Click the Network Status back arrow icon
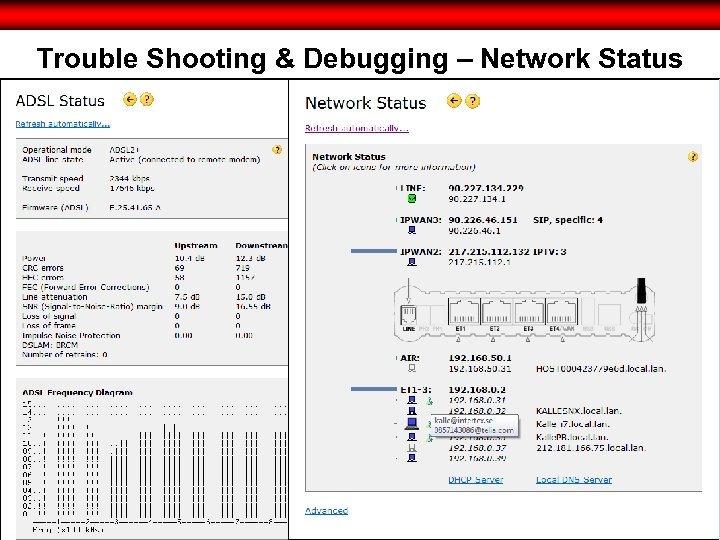The height and width of the screenshot is (540, 720). click(x=454, y=101)
